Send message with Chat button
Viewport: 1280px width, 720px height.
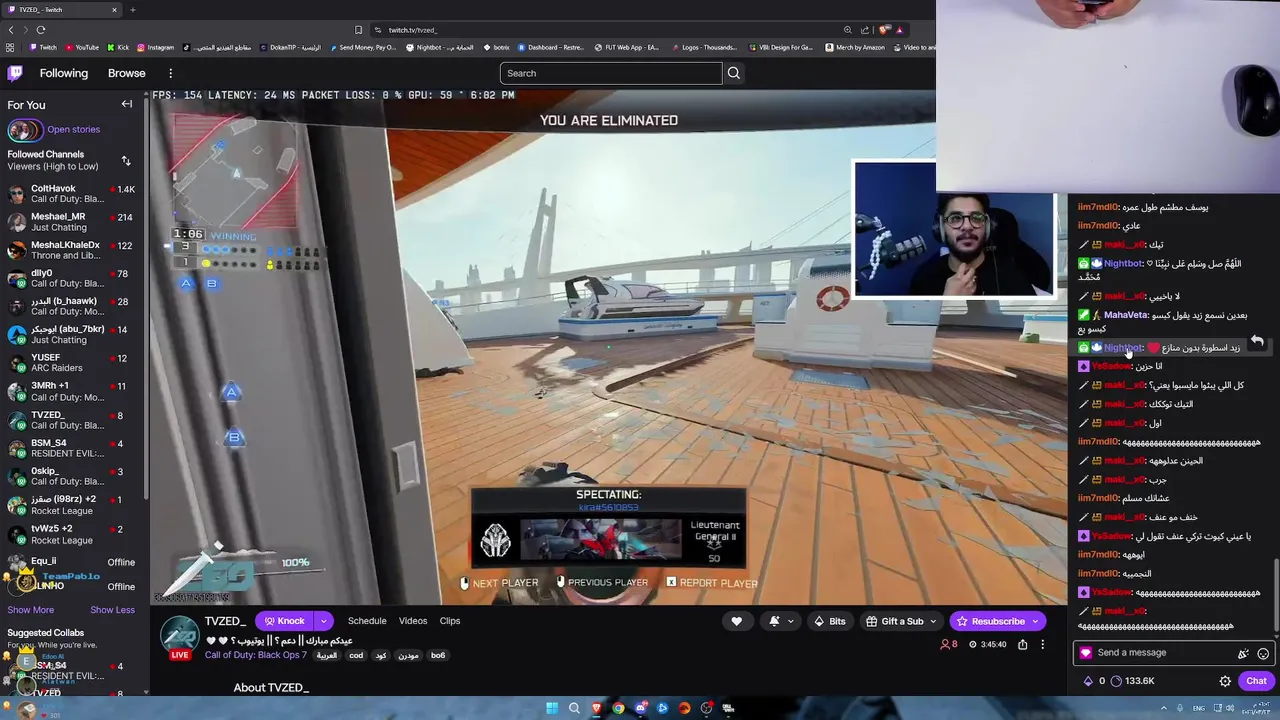point(1256,681)
